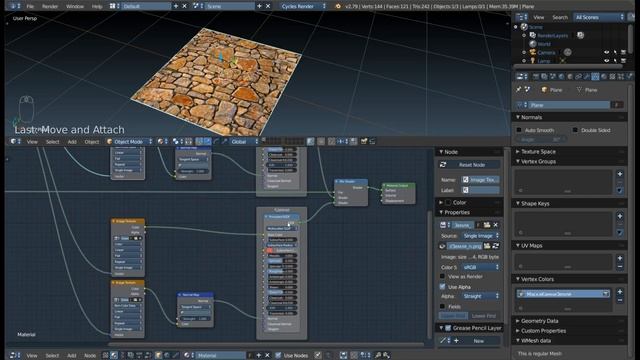Browse image datablock icon

(445, 225)
